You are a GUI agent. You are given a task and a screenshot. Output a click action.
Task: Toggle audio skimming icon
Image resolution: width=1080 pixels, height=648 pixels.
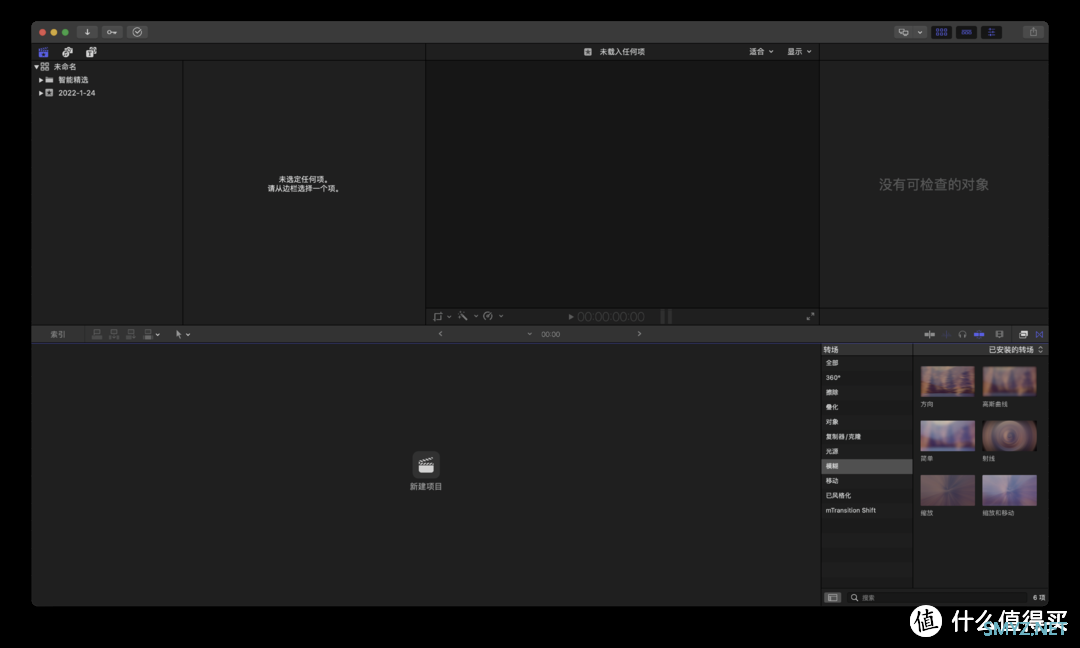tap(946, 335)
